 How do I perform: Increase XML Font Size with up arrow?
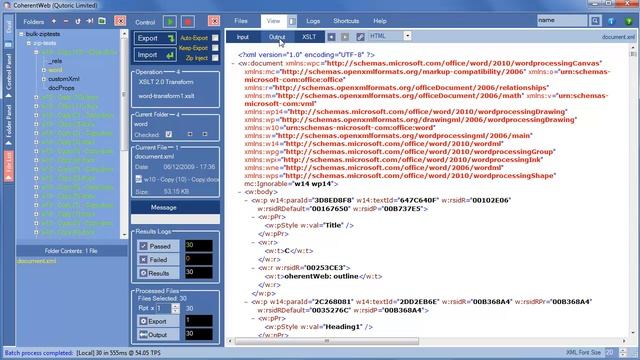[x=623, y=350]
